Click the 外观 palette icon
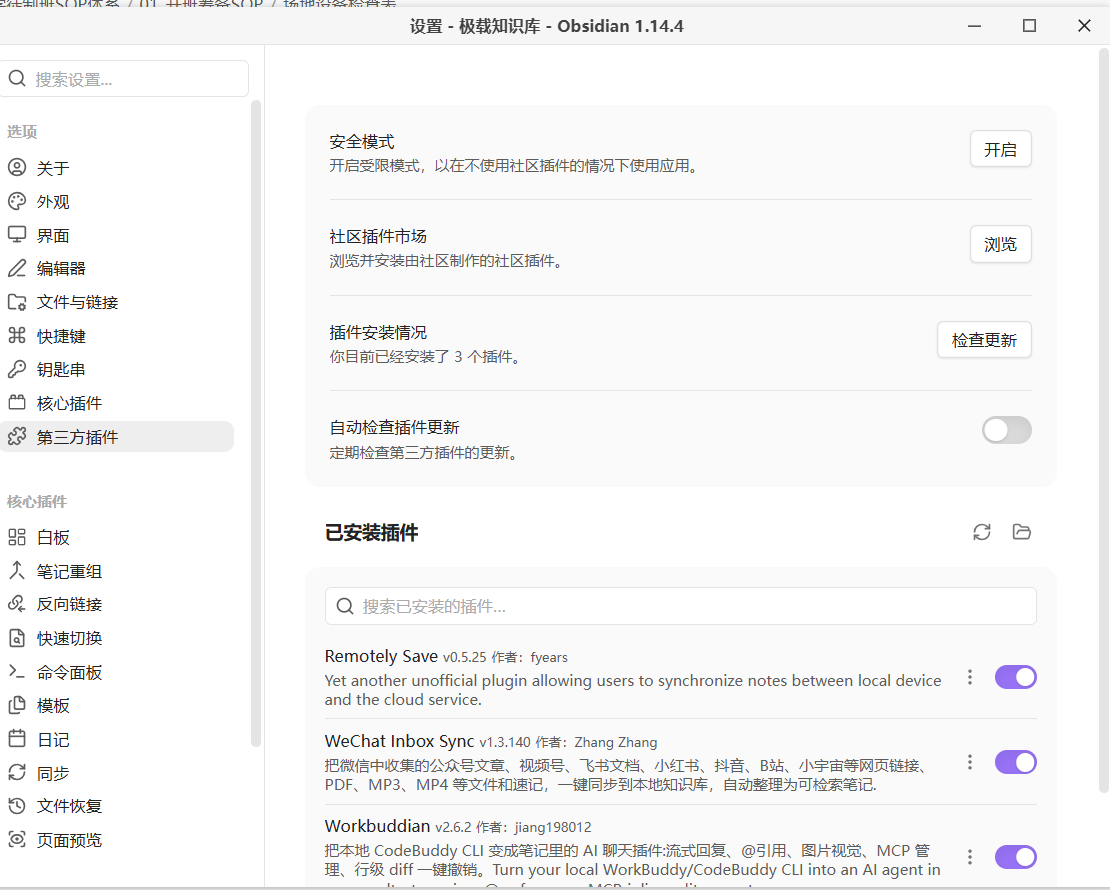This screenshot has height=890, width=1110. [17, 202]
